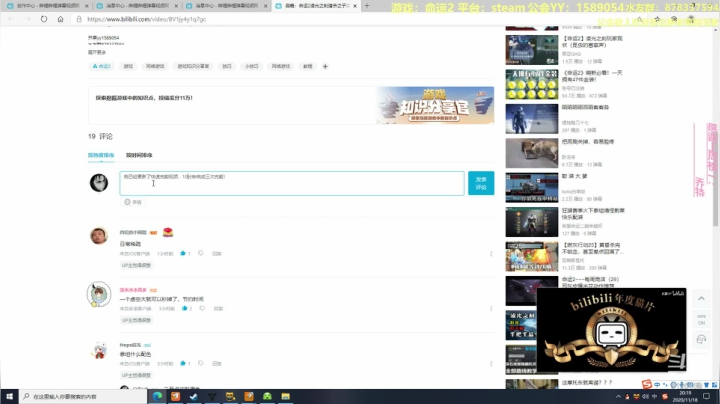The image size is (720, 404).
Task: Switch to the first browser tab
Action: point(46,6)
